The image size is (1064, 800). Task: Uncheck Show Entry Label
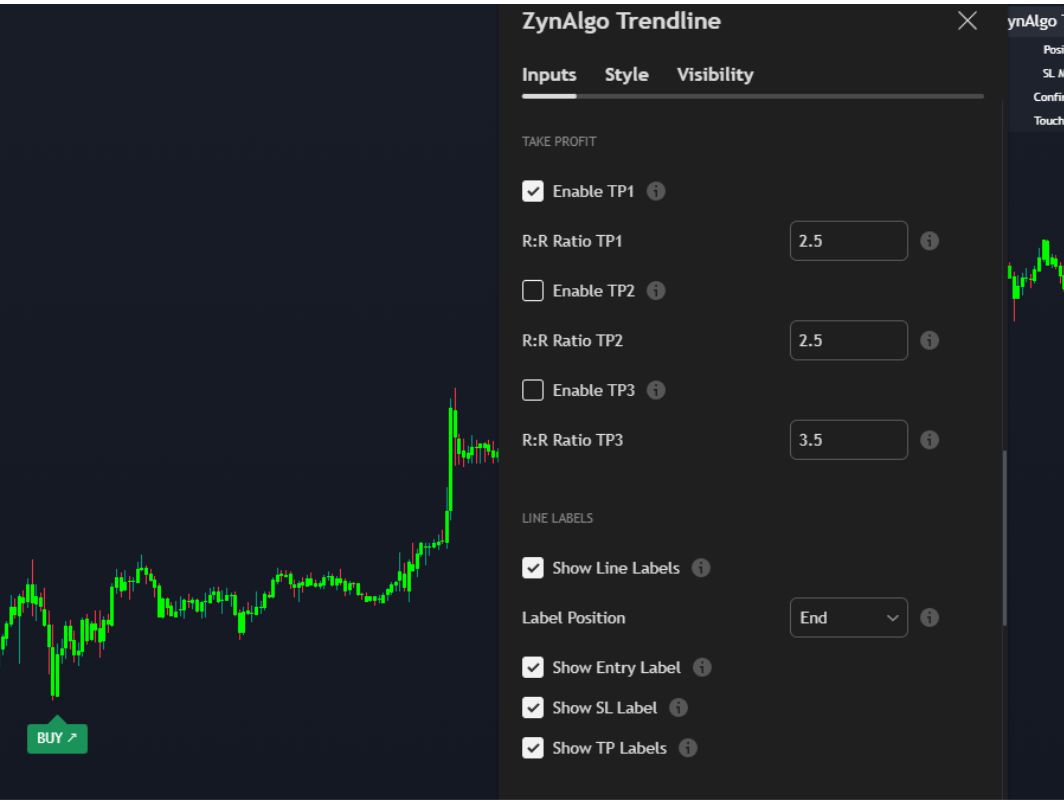533,668
